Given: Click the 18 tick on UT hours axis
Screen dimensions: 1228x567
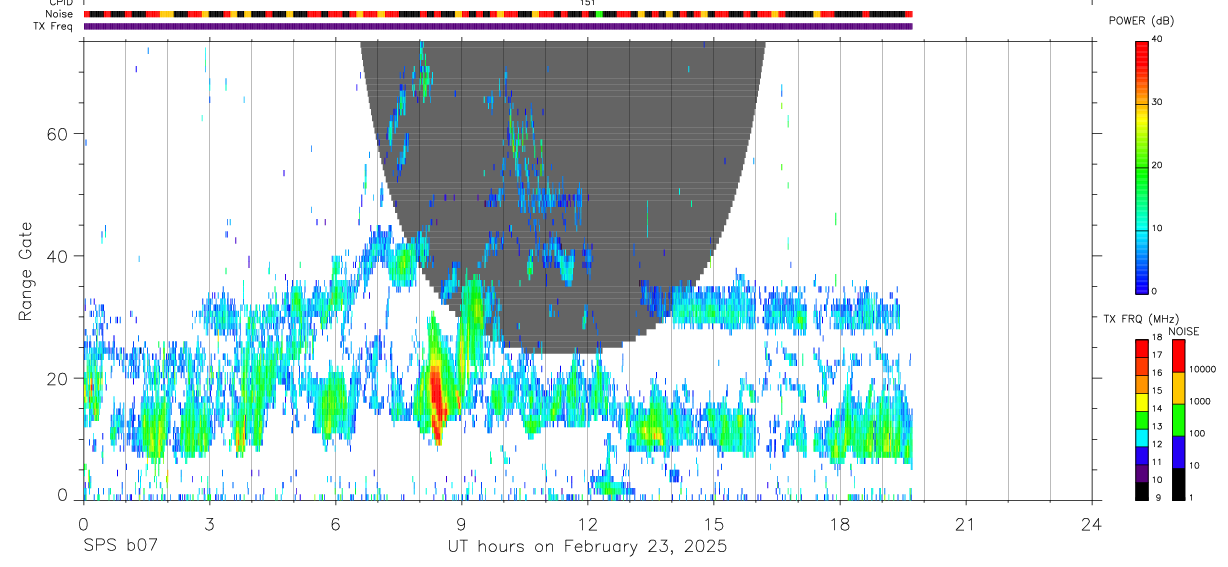Looking at the screenshot, I should coord(839,523).
